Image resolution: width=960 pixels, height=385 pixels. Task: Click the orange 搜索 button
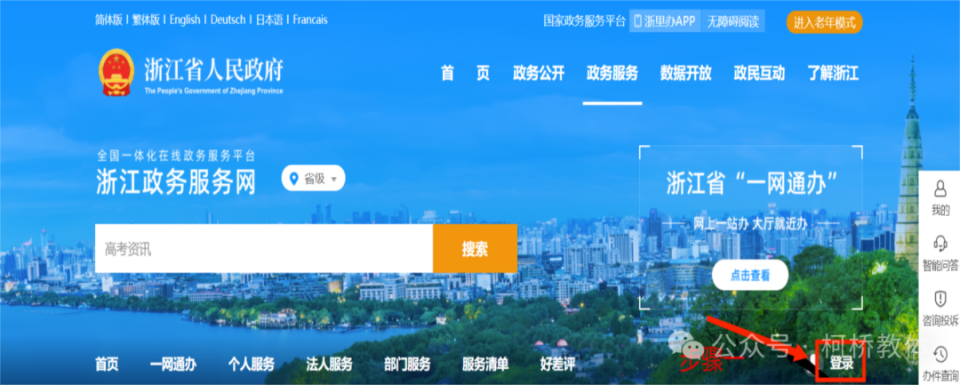pos(475,249)
